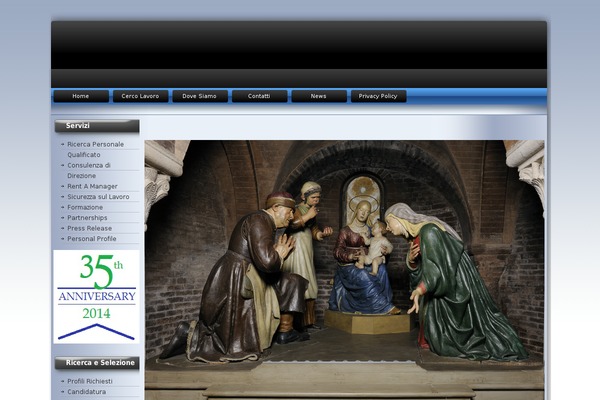
Task: Open the Candidatura link
Action: (x=87, y=392)
